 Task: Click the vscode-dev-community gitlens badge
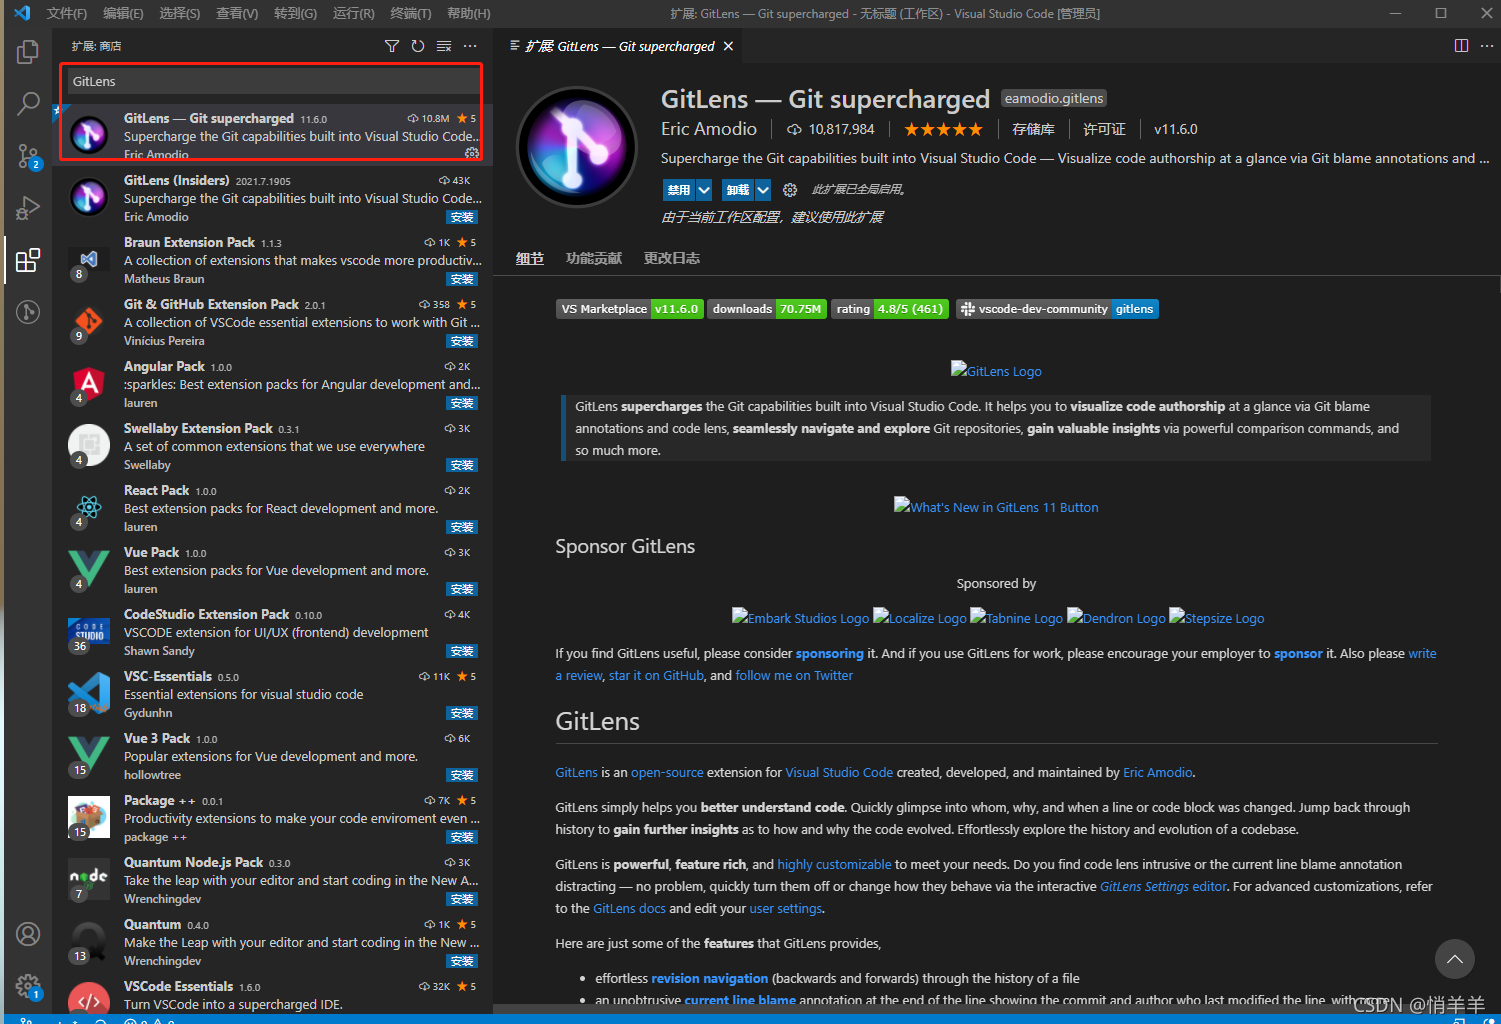coord(1057,309)
